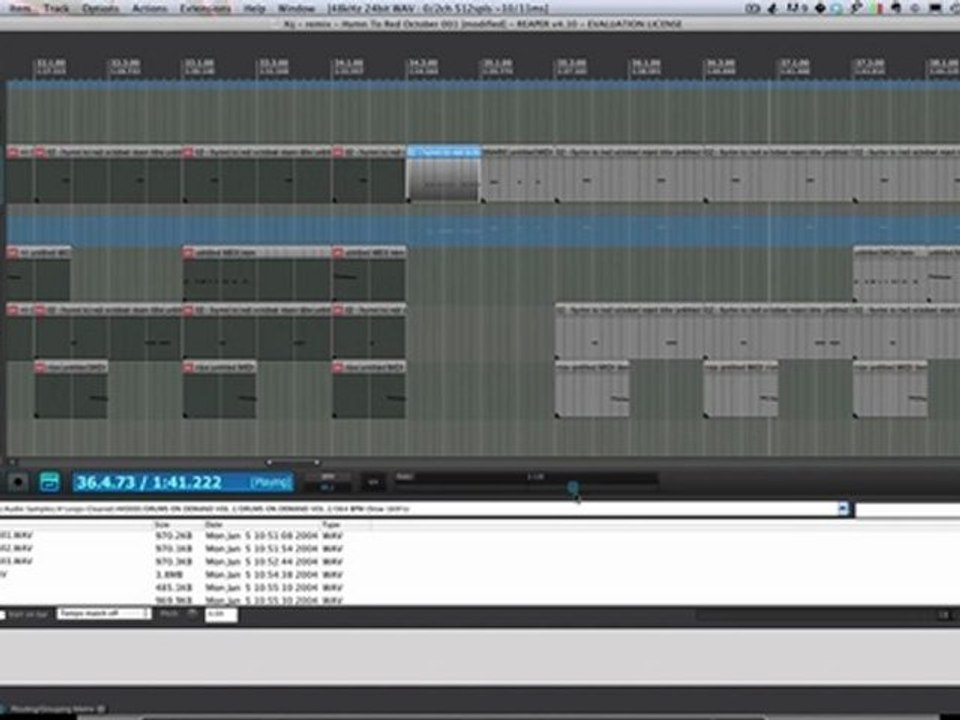
Task: Click the empty filter field right of path
Action: 907,509
